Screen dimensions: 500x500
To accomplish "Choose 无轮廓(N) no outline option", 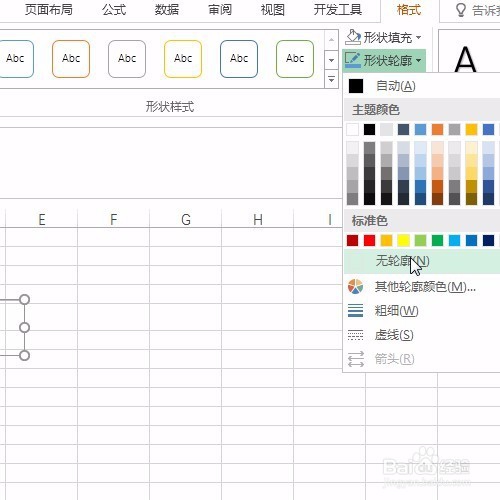I will tap(422, 261).
